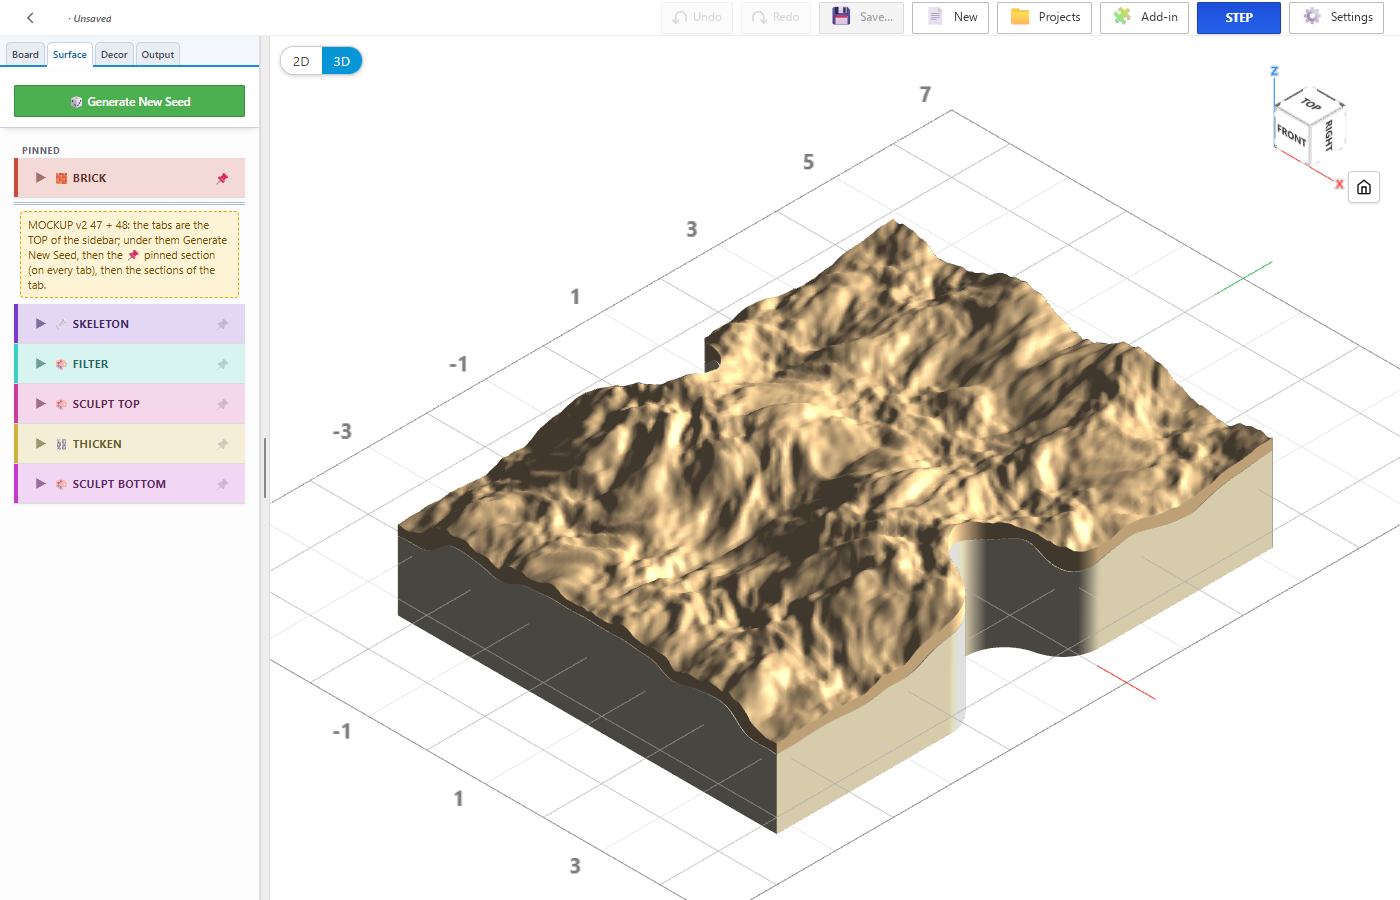Click the Unsaved project title
This screenshot has height=900, width=1400.
point(92,19)
